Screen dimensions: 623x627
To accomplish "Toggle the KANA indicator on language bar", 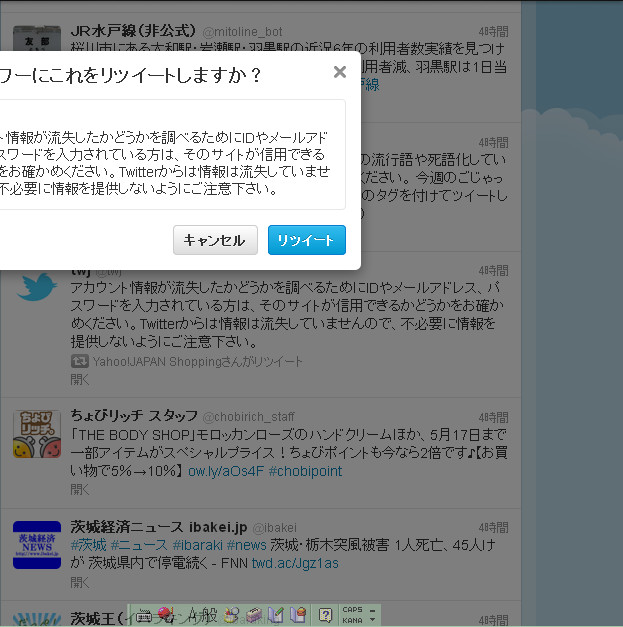I will 352,620.
